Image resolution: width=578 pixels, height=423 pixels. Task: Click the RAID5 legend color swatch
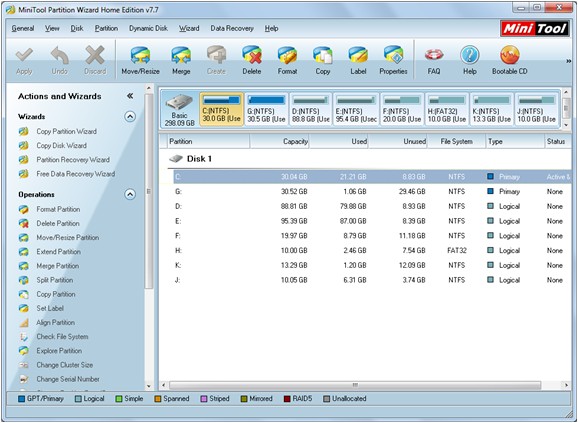point(287,399)
